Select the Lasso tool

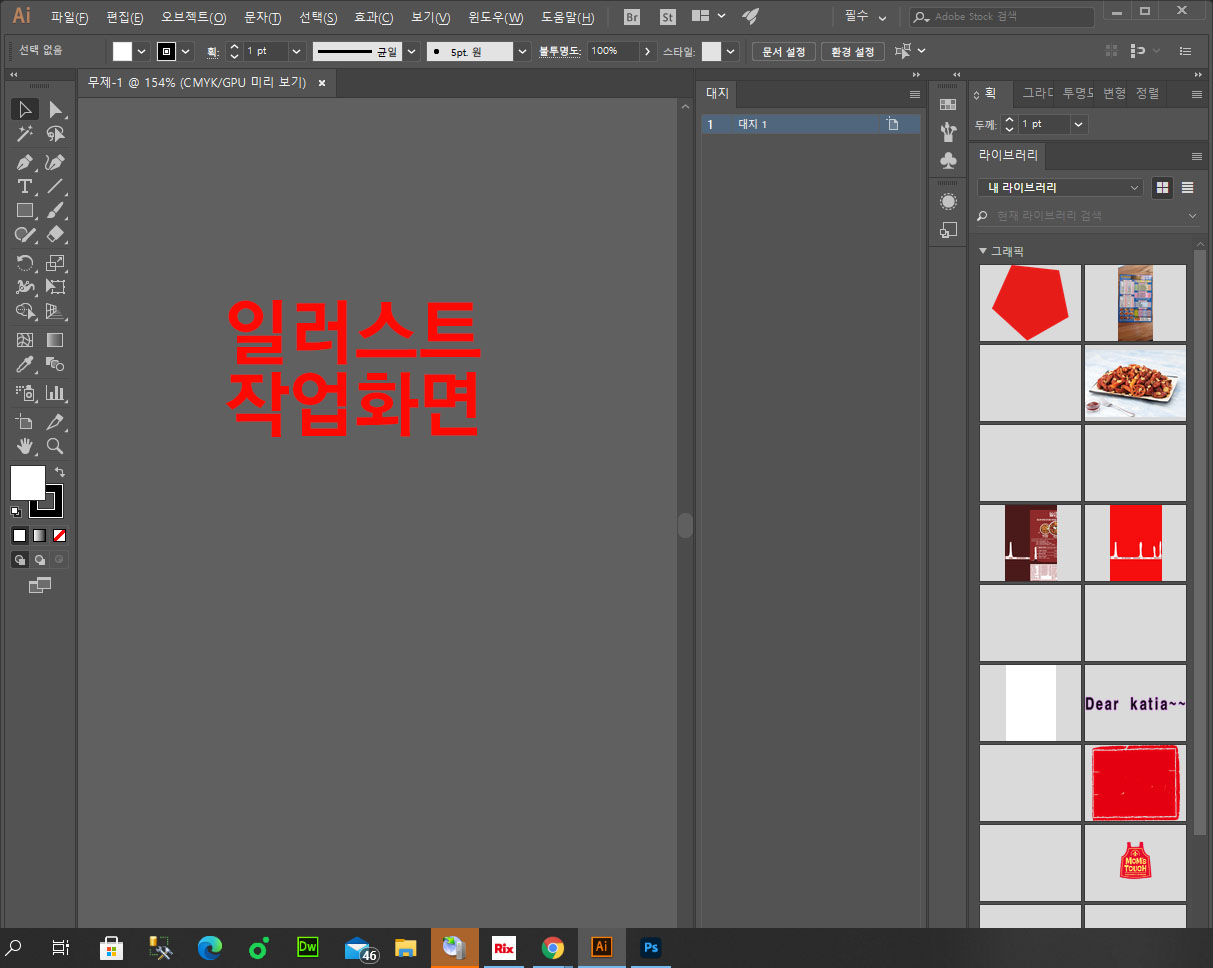56,134
